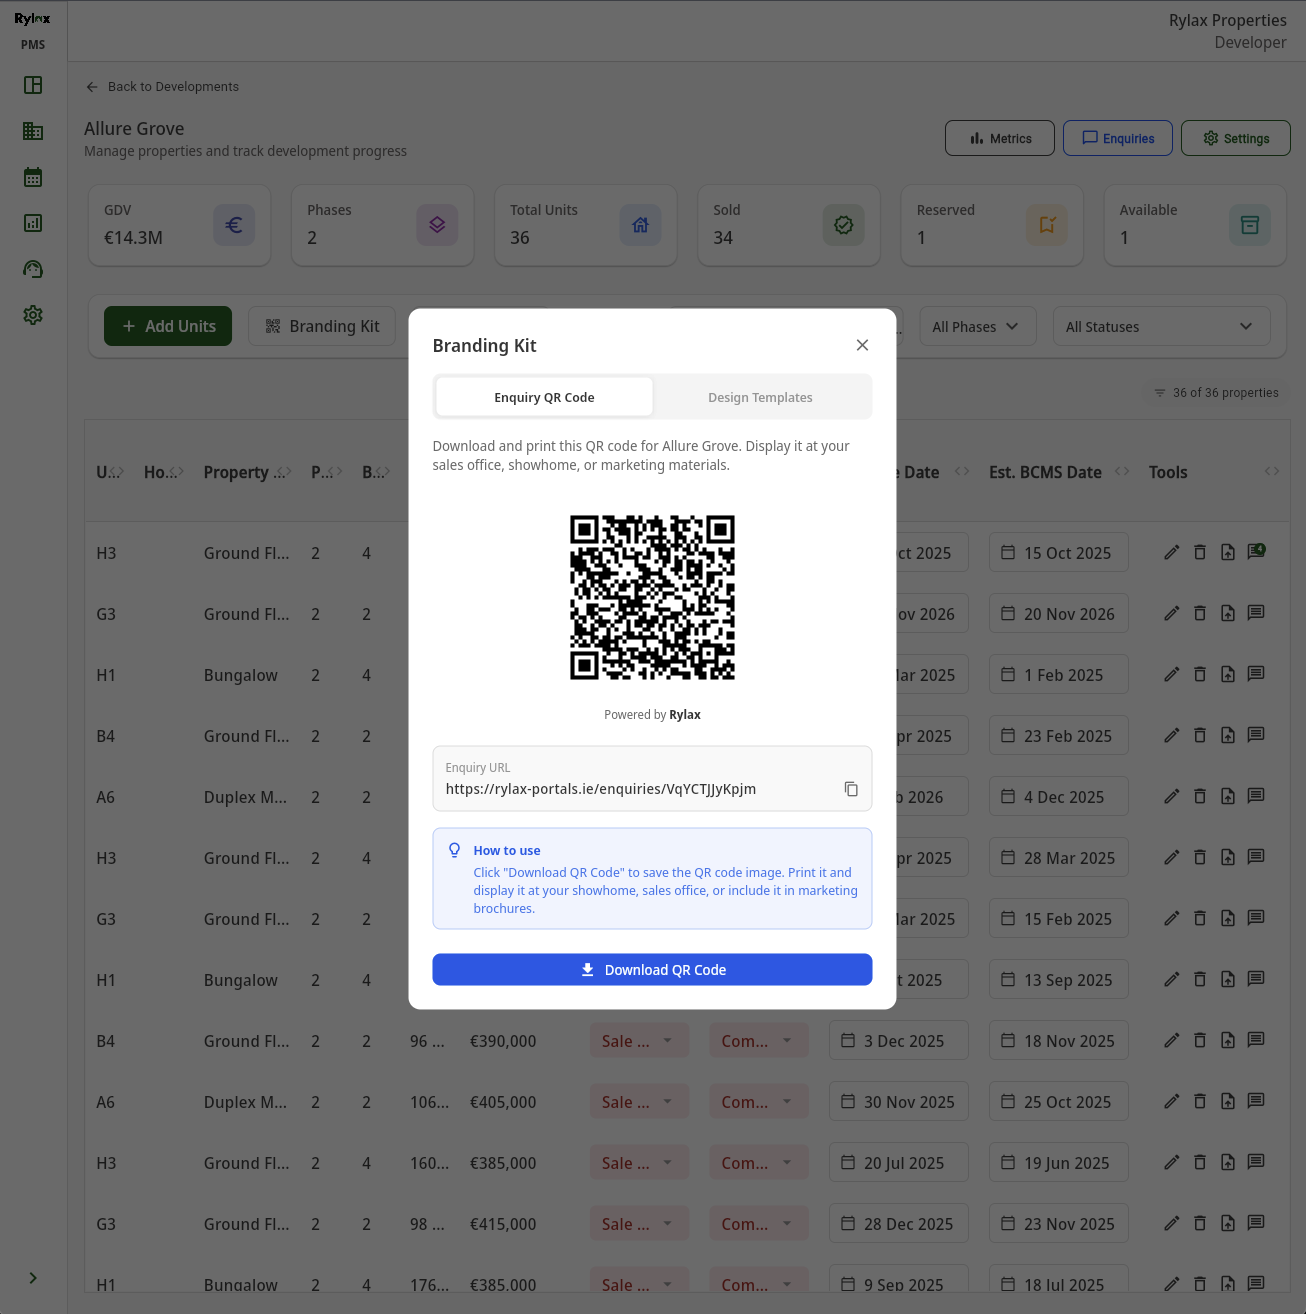1306x1314 pixels.
Task: Click the reports chart icon in the sidebar
Action: [x=33, y=223]
